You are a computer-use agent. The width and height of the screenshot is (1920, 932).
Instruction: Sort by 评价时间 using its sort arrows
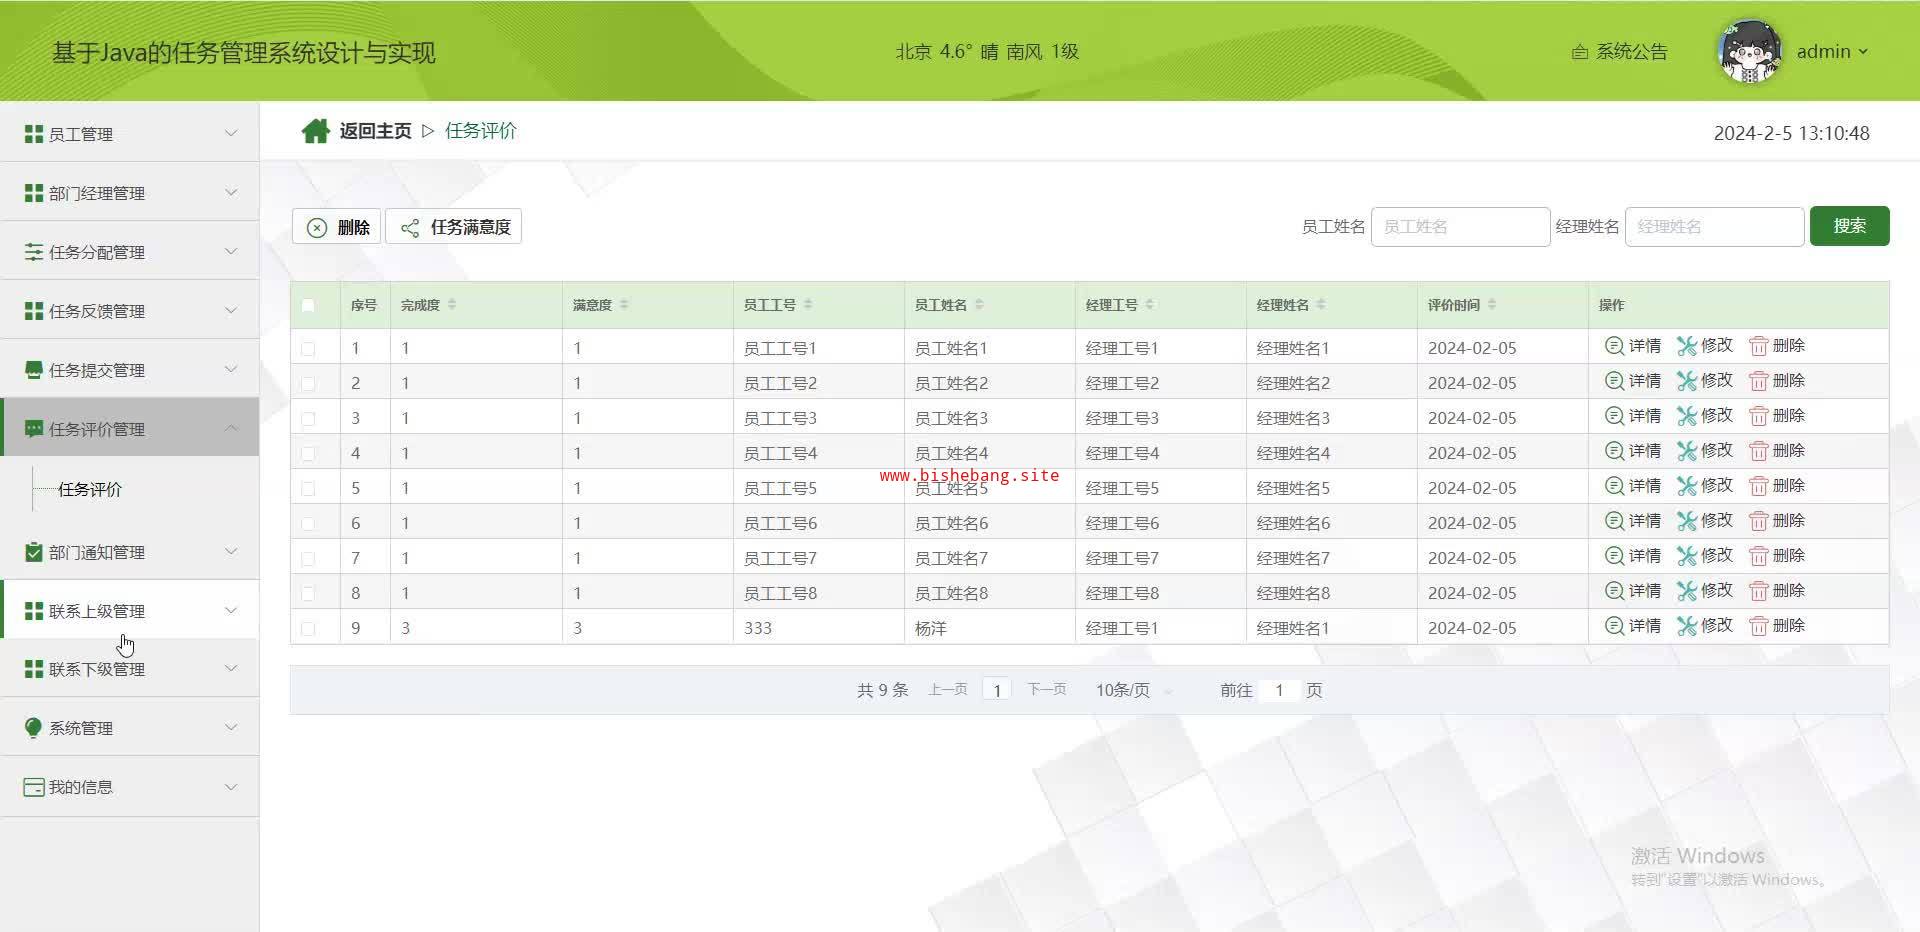point(1492,304)
